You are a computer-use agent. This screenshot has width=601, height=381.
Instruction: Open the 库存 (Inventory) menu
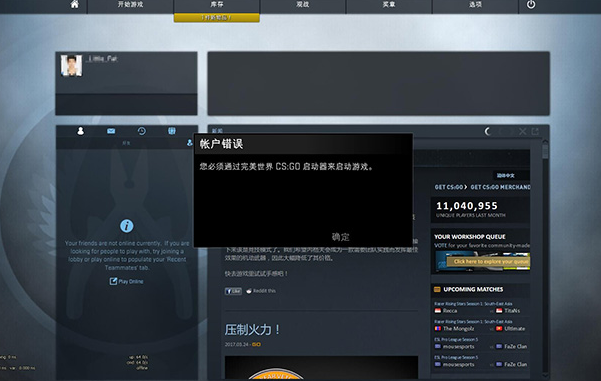click(217, 5)
